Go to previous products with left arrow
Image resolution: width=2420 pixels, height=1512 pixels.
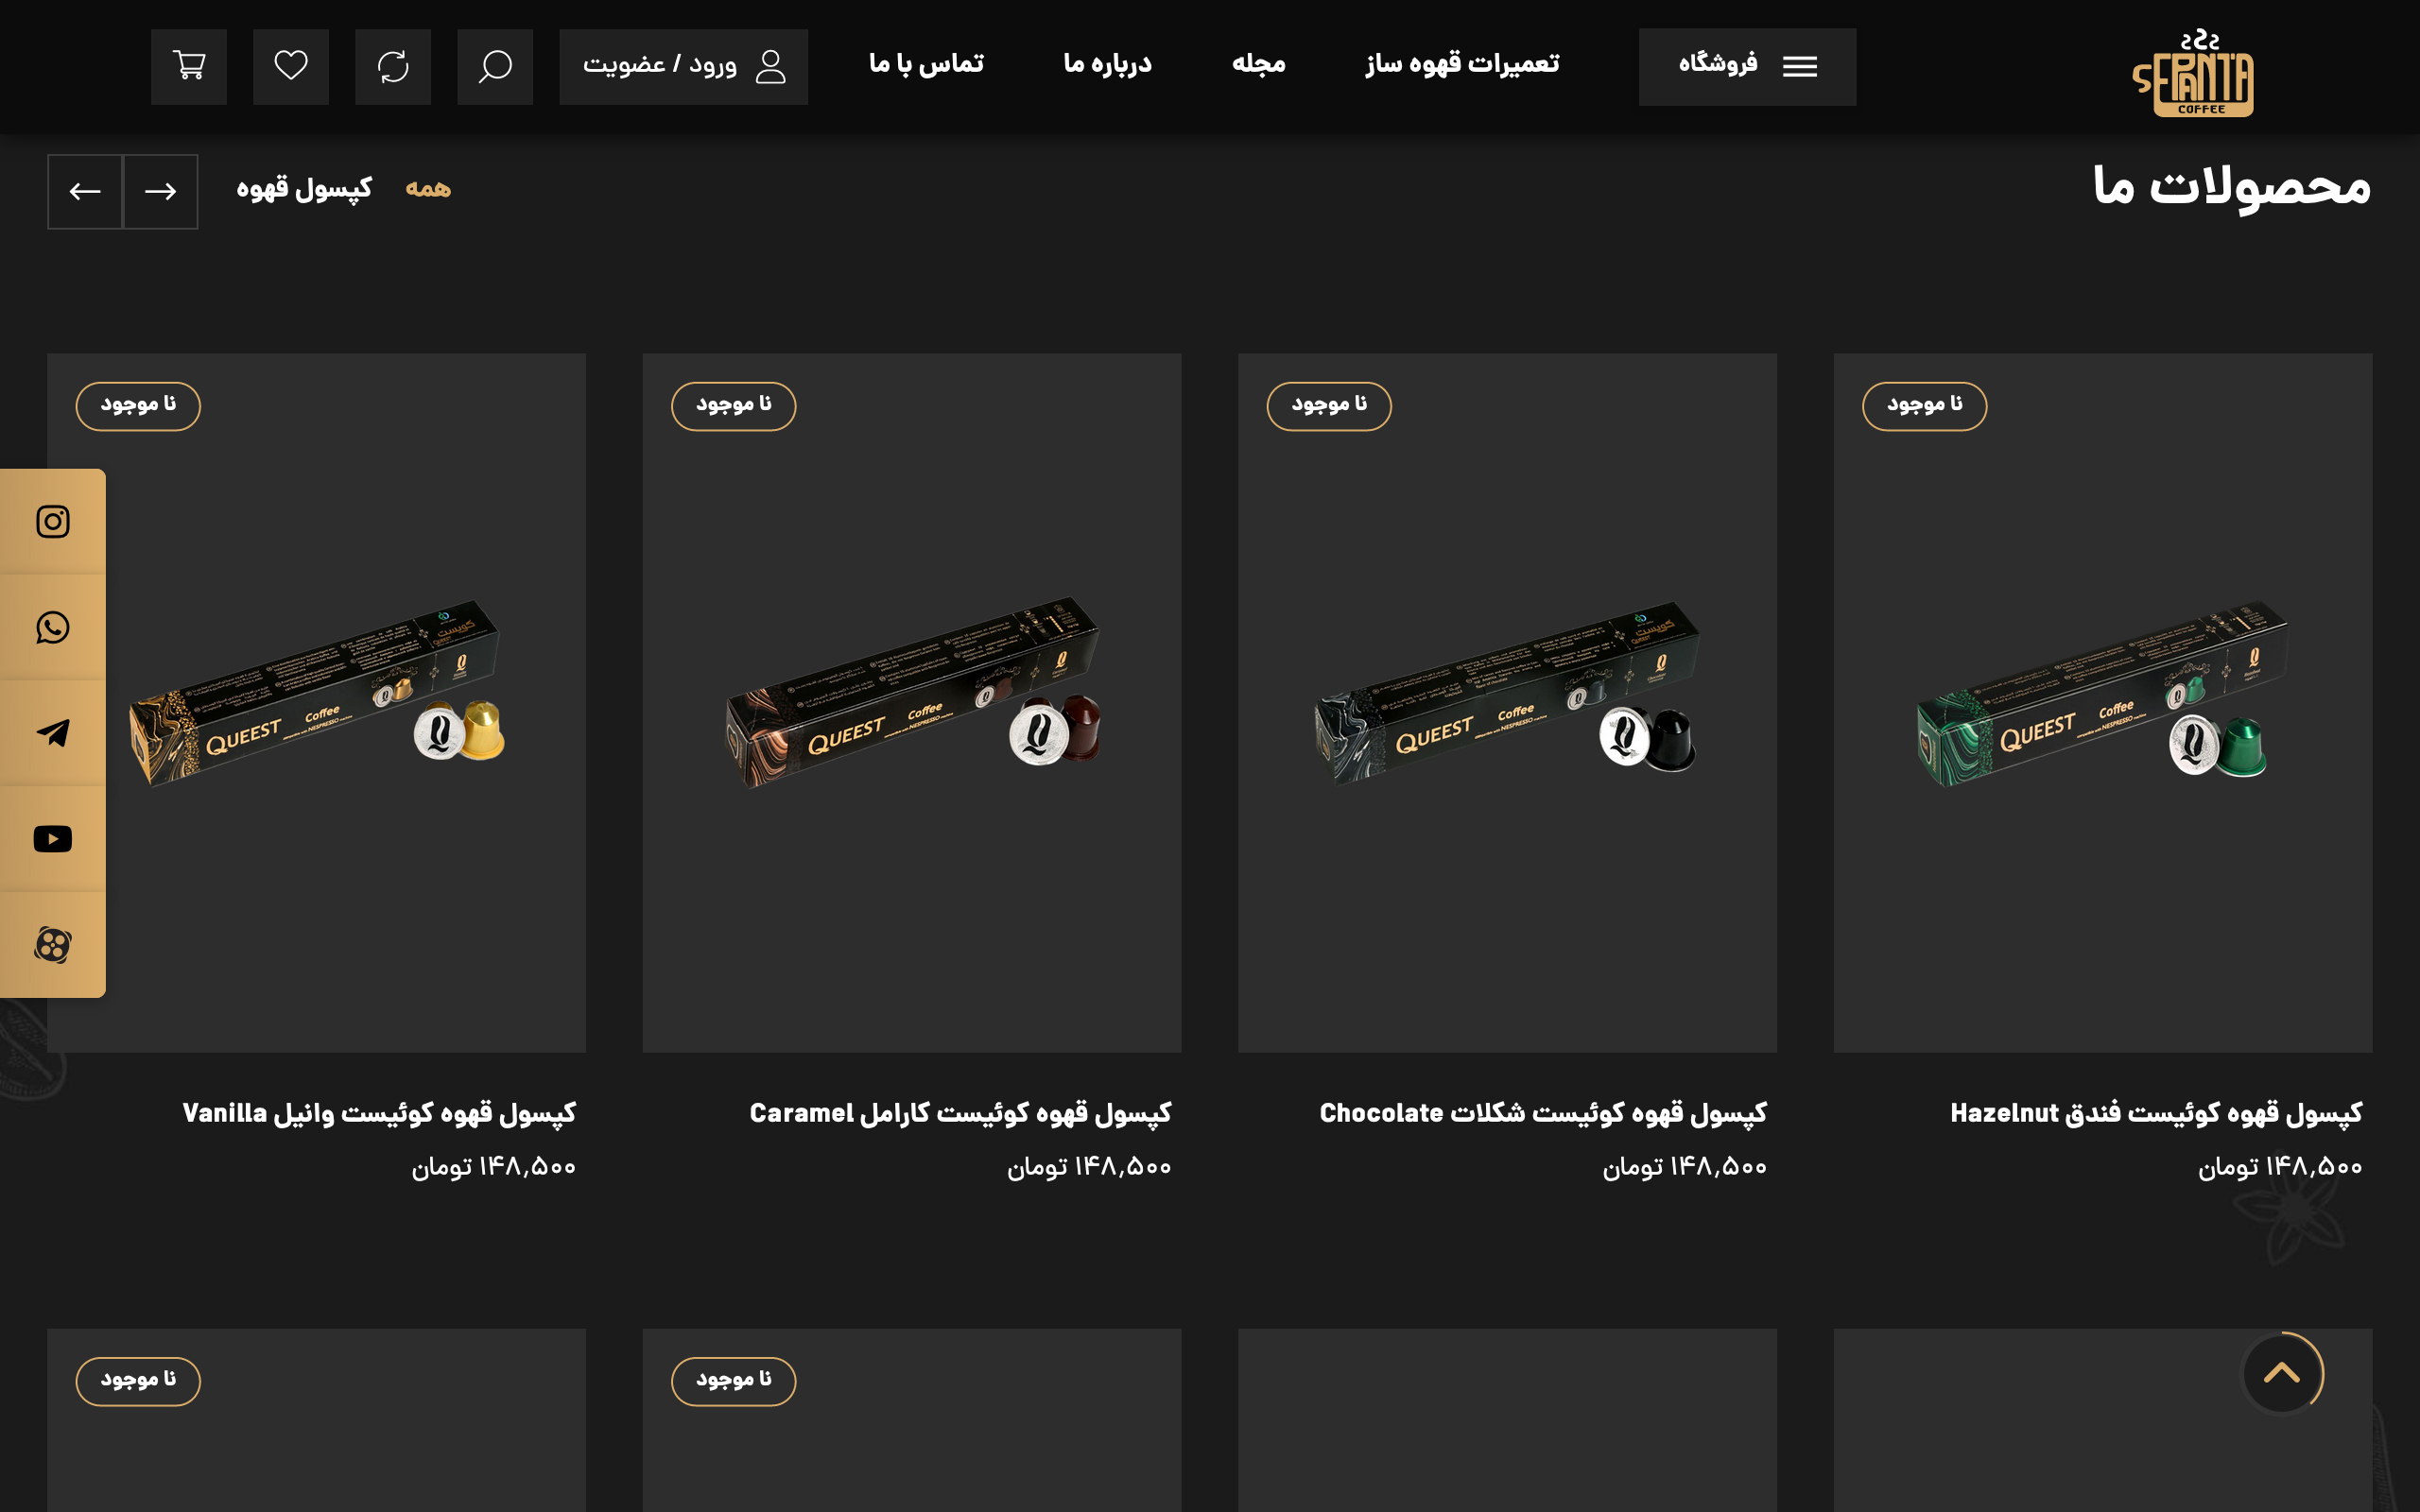click(x=85, y=191)
